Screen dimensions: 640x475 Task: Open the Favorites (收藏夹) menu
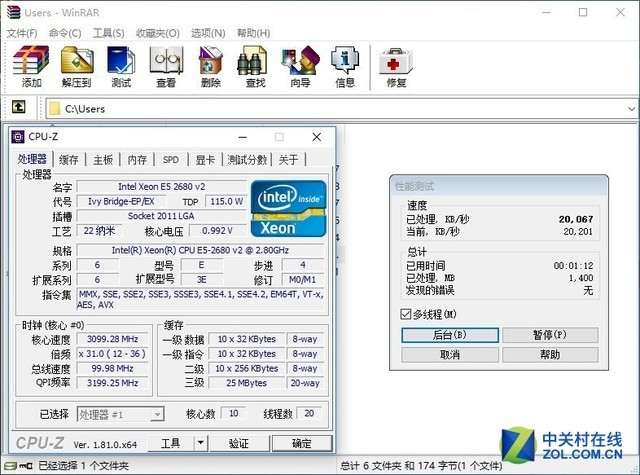pyautogui.click(x=158, y=33)
